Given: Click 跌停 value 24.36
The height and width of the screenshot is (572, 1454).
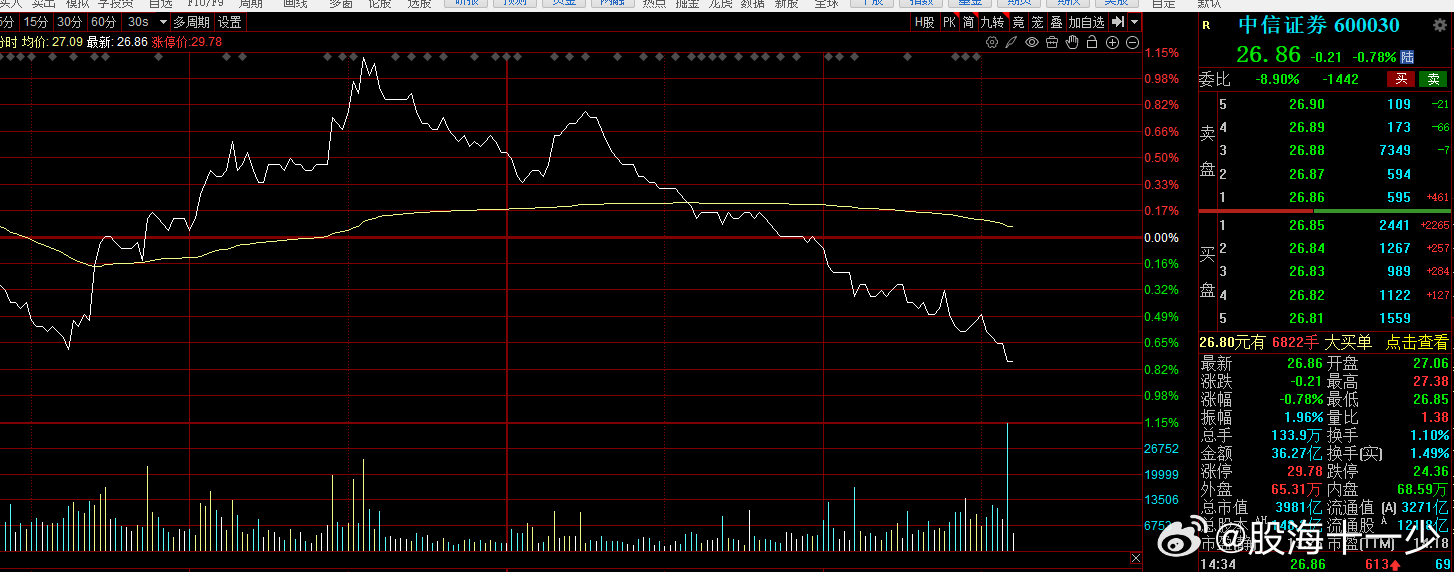Looking at the screenshot, I should [1430, 471].
